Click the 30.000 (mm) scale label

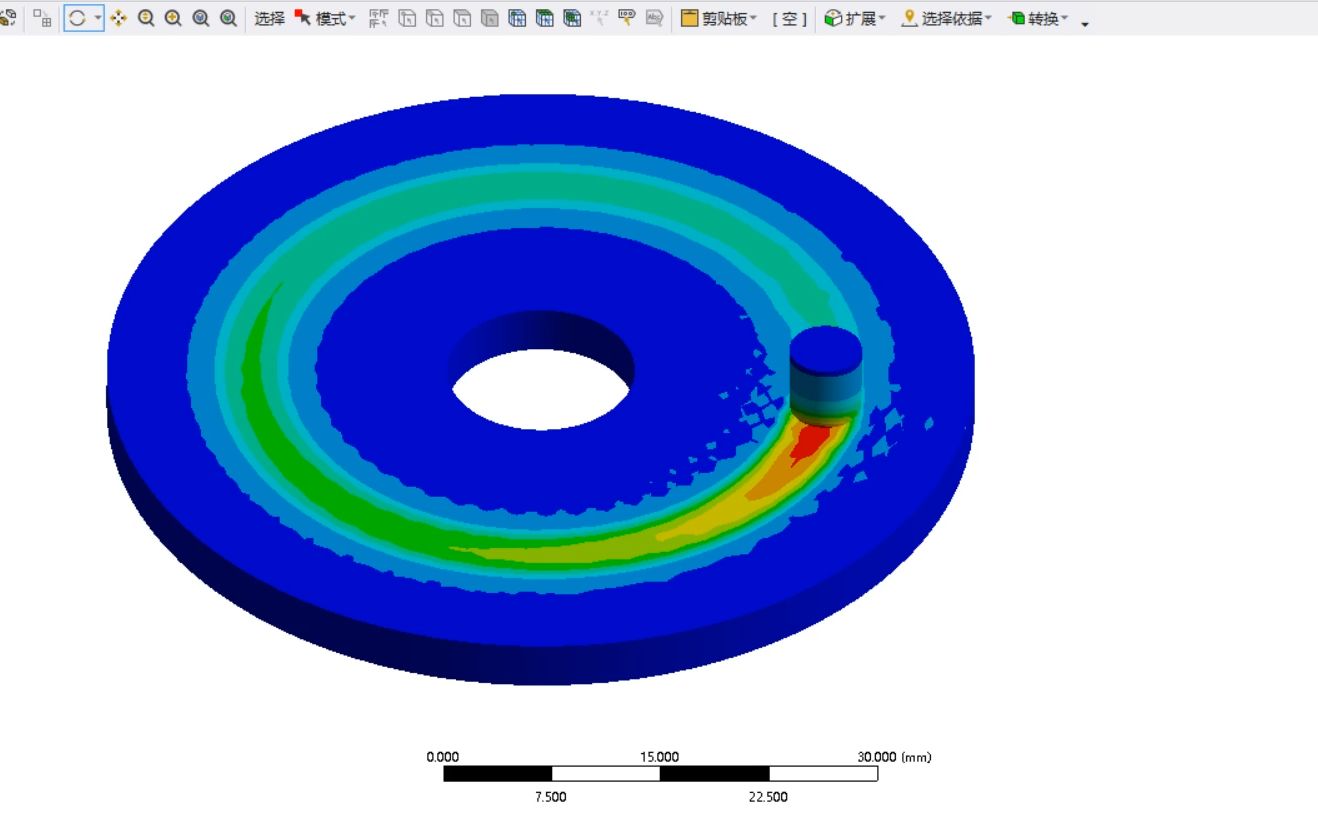click(894, 757)
